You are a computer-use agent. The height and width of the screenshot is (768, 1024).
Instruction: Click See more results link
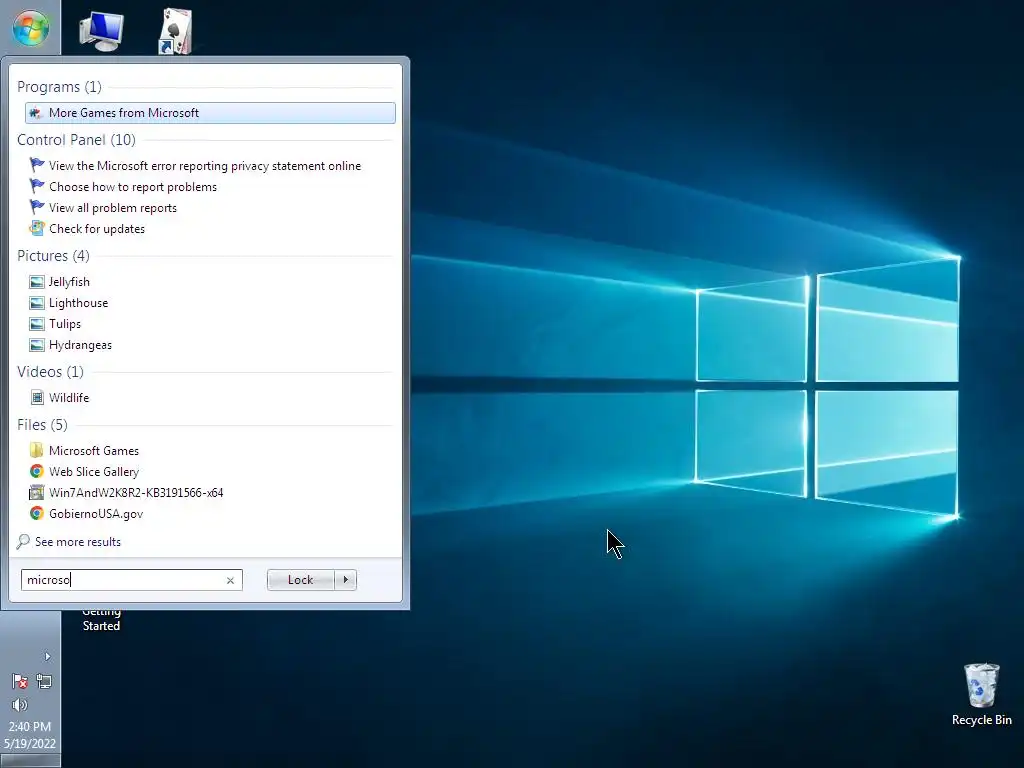(78, 541)
